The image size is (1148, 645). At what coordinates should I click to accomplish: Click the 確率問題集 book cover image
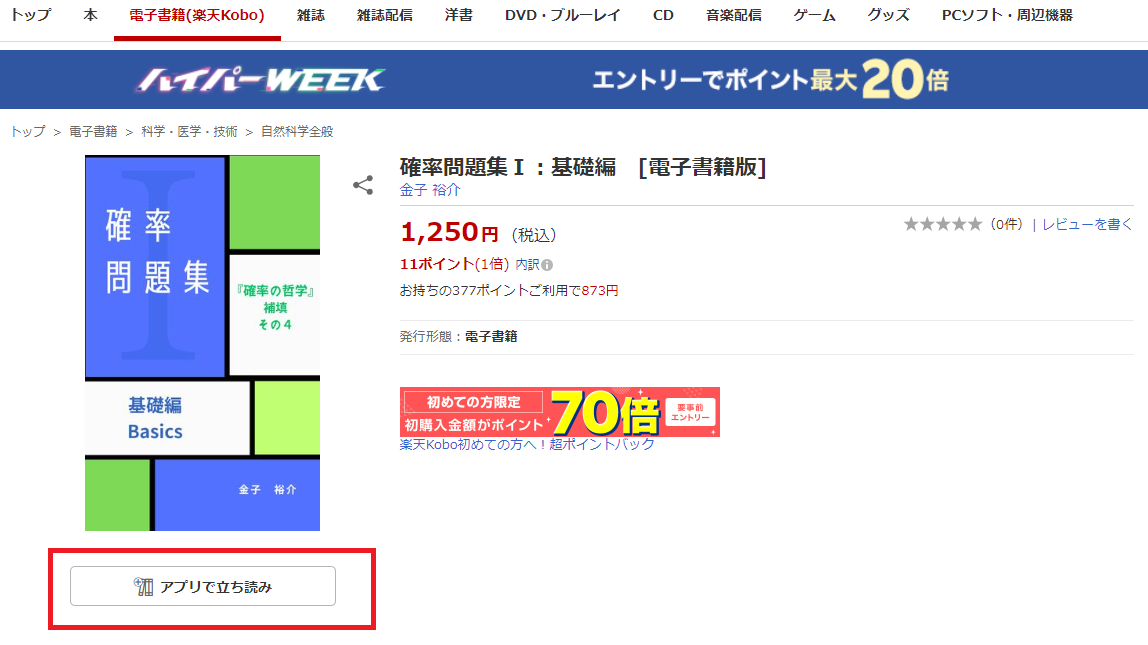click(x=202, y=343)
